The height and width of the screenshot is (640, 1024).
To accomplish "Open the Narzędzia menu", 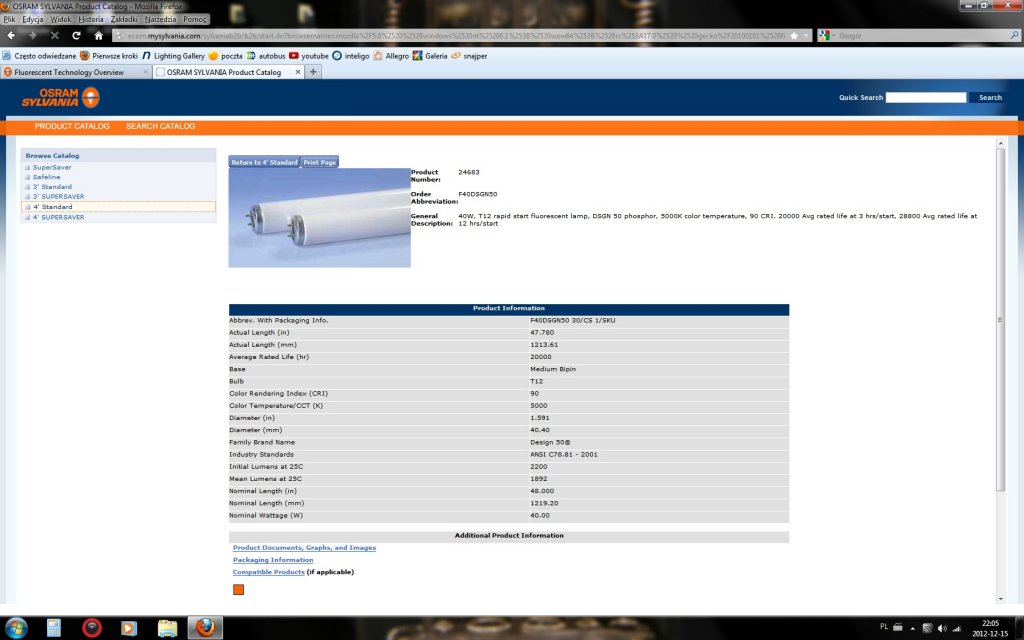I will [x=160, y=20].
